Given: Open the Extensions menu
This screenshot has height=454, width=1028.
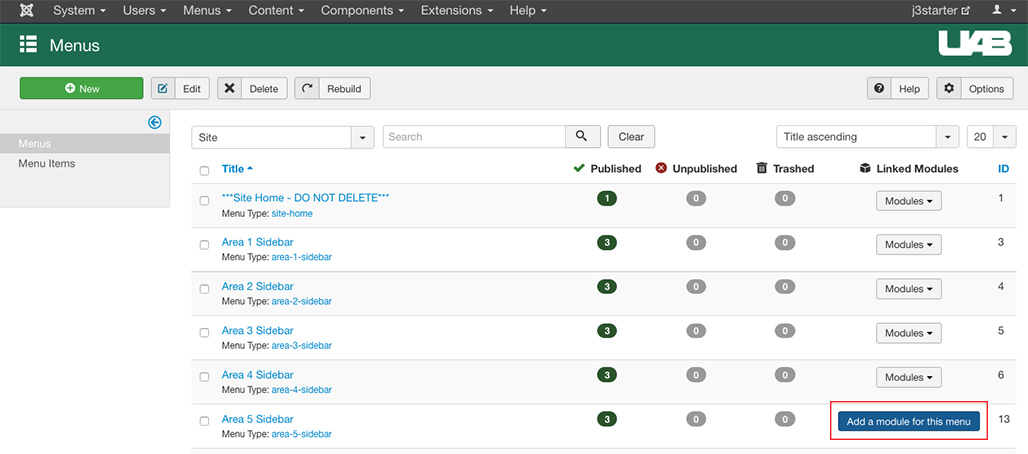Looking at the screenshot, I should (x=458, y=11).
